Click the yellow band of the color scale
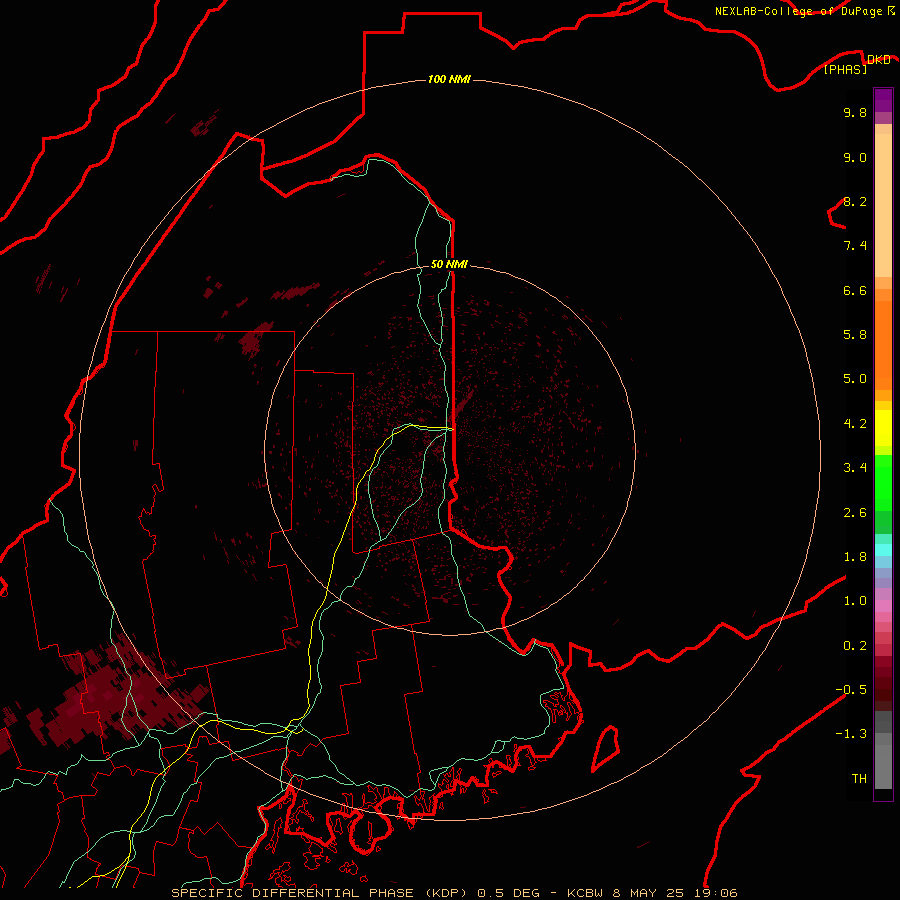 883,428
